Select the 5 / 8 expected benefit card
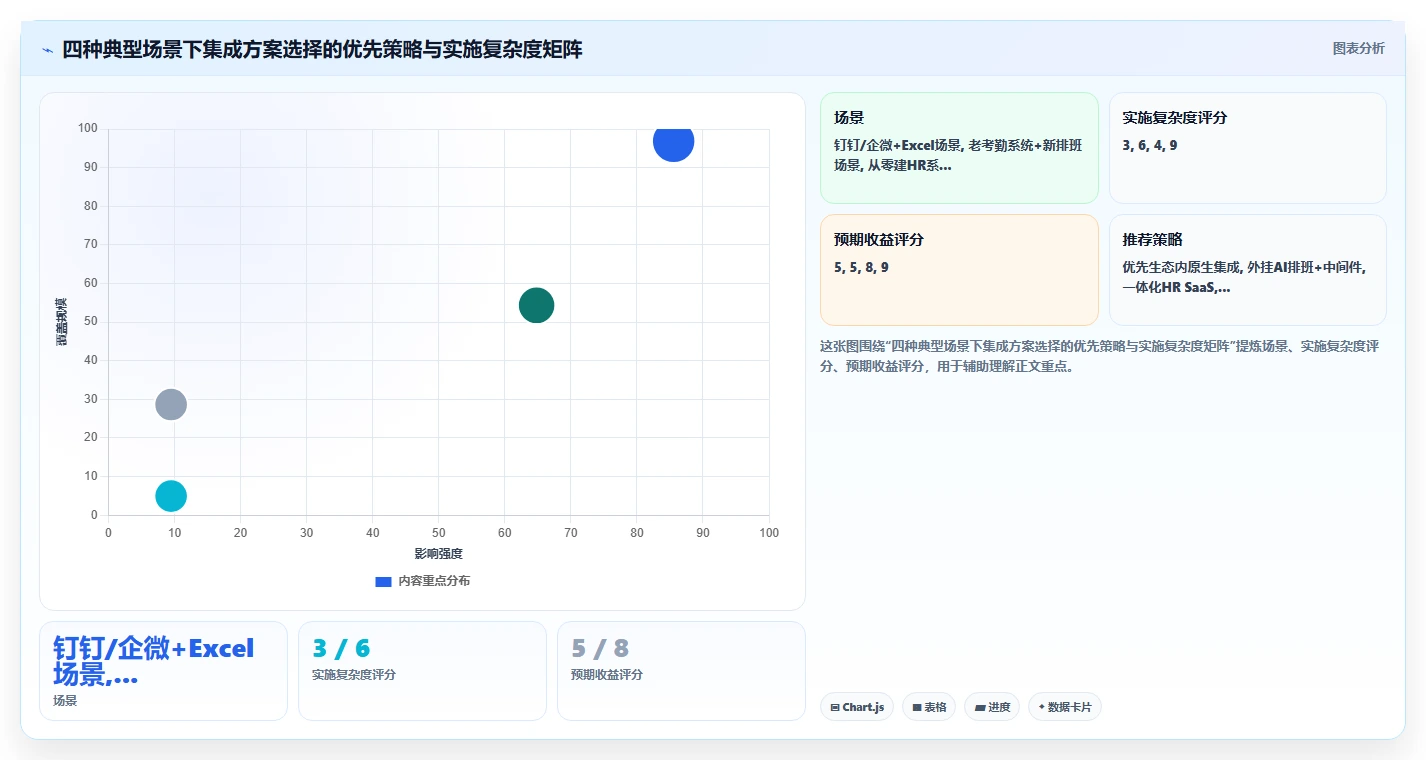 [681, 671]
